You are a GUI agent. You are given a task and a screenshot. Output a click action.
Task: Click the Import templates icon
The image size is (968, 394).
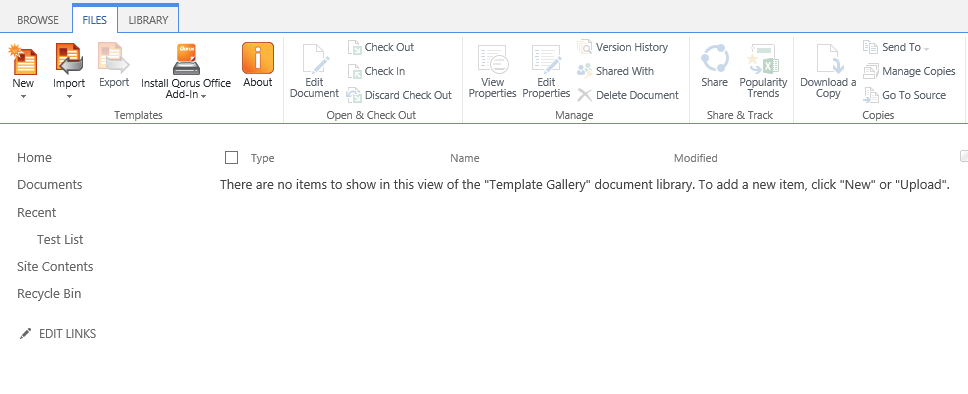69,59
